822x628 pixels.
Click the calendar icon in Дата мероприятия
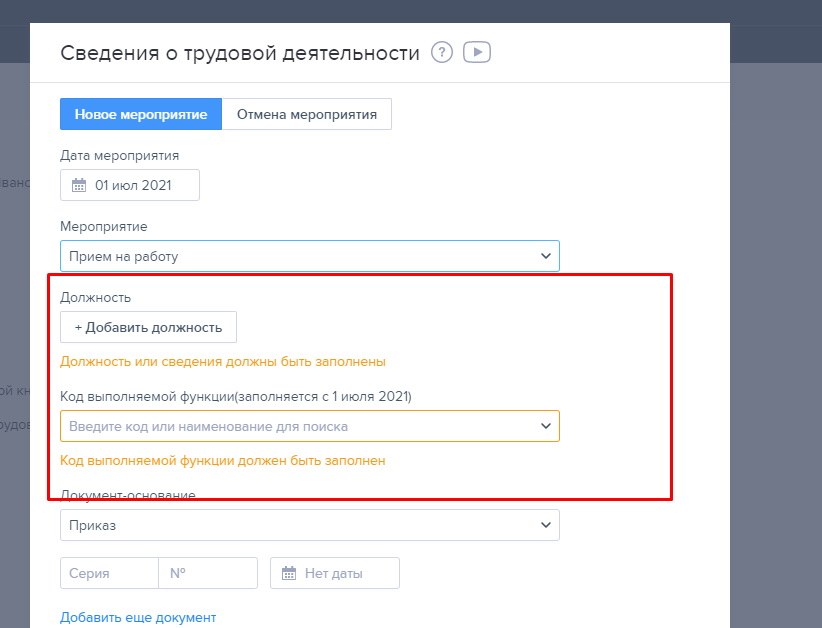(79, 185)
